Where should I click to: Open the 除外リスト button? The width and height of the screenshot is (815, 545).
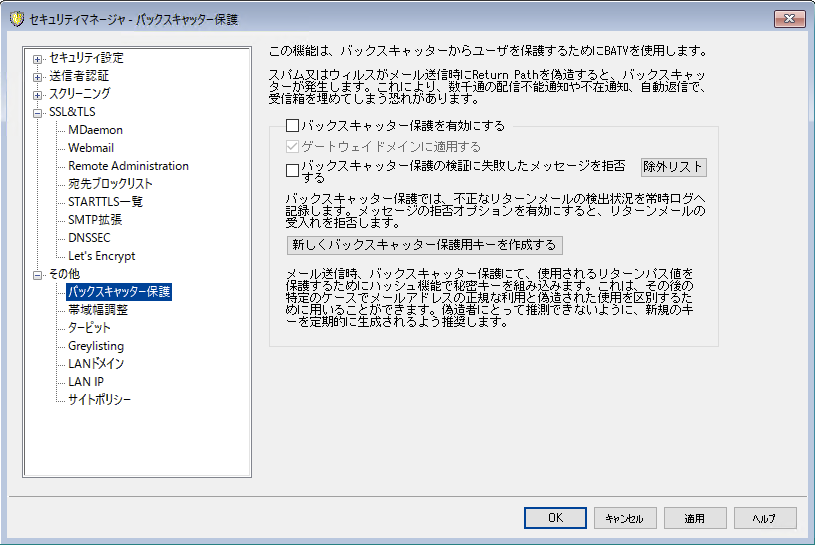coord(673,167)
